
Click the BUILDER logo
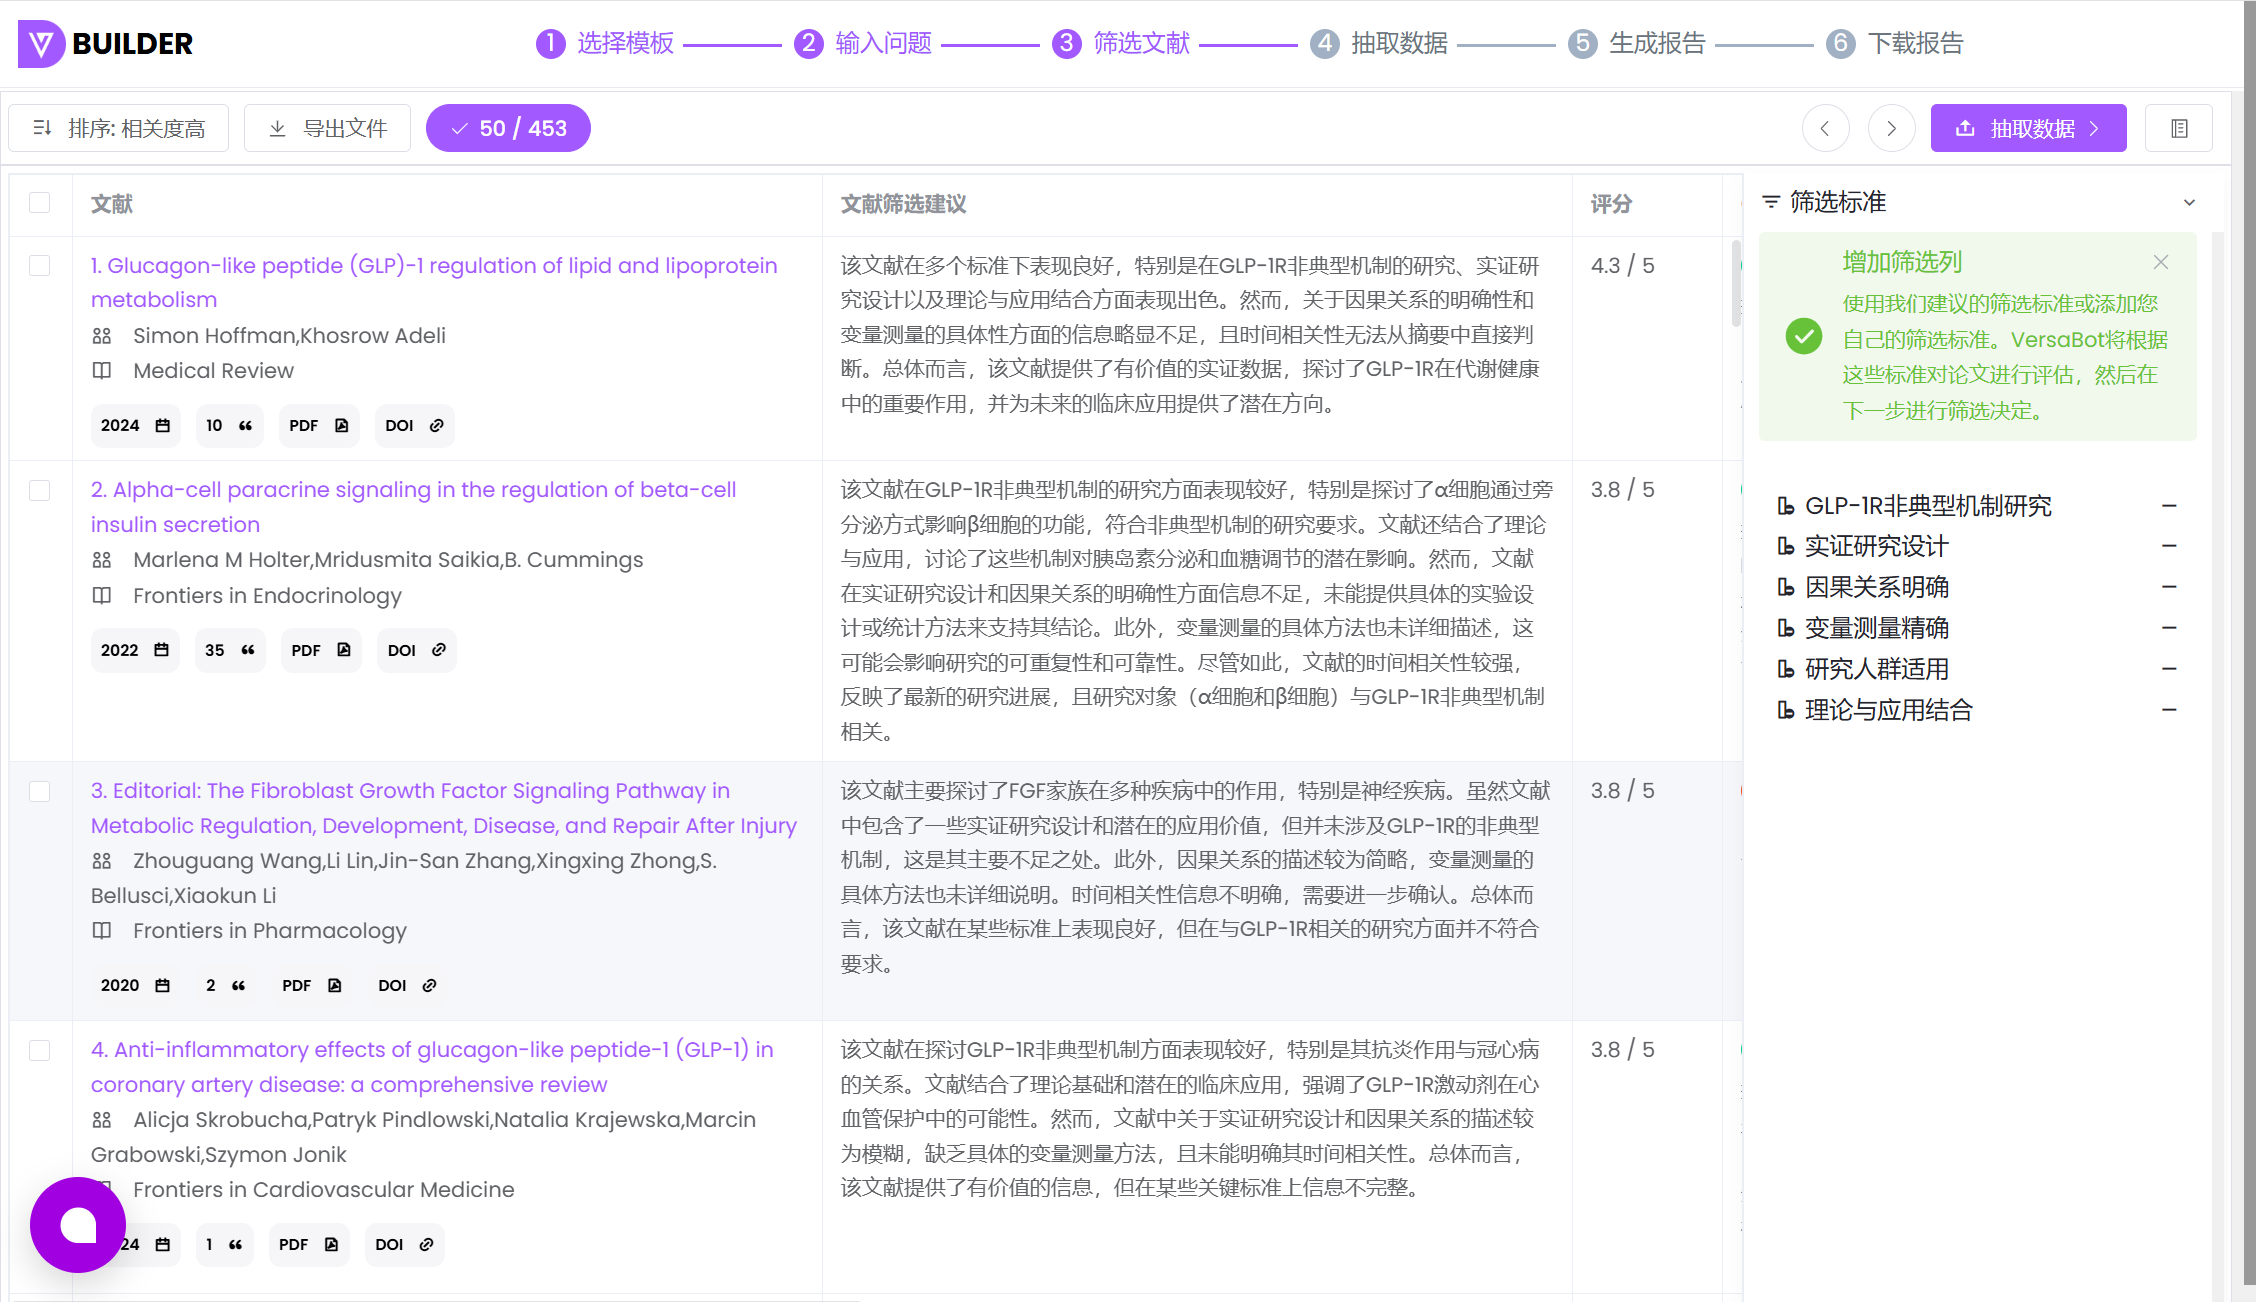(105, 43)
